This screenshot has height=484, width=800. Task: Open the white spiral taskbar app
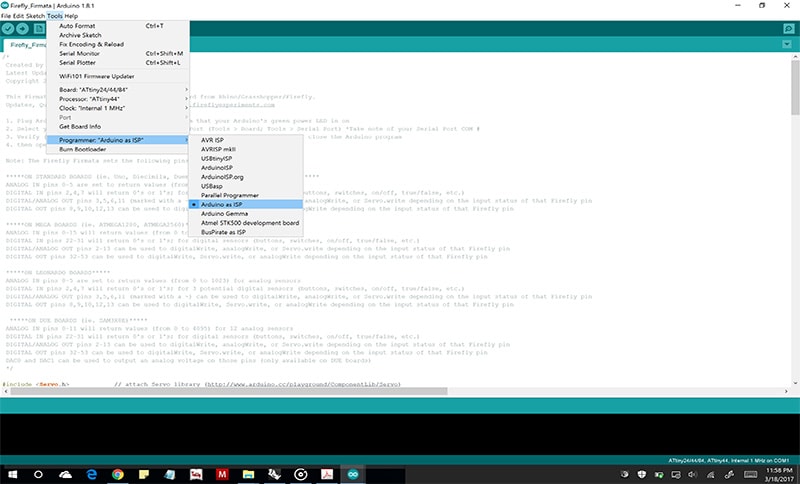(301, 474)
